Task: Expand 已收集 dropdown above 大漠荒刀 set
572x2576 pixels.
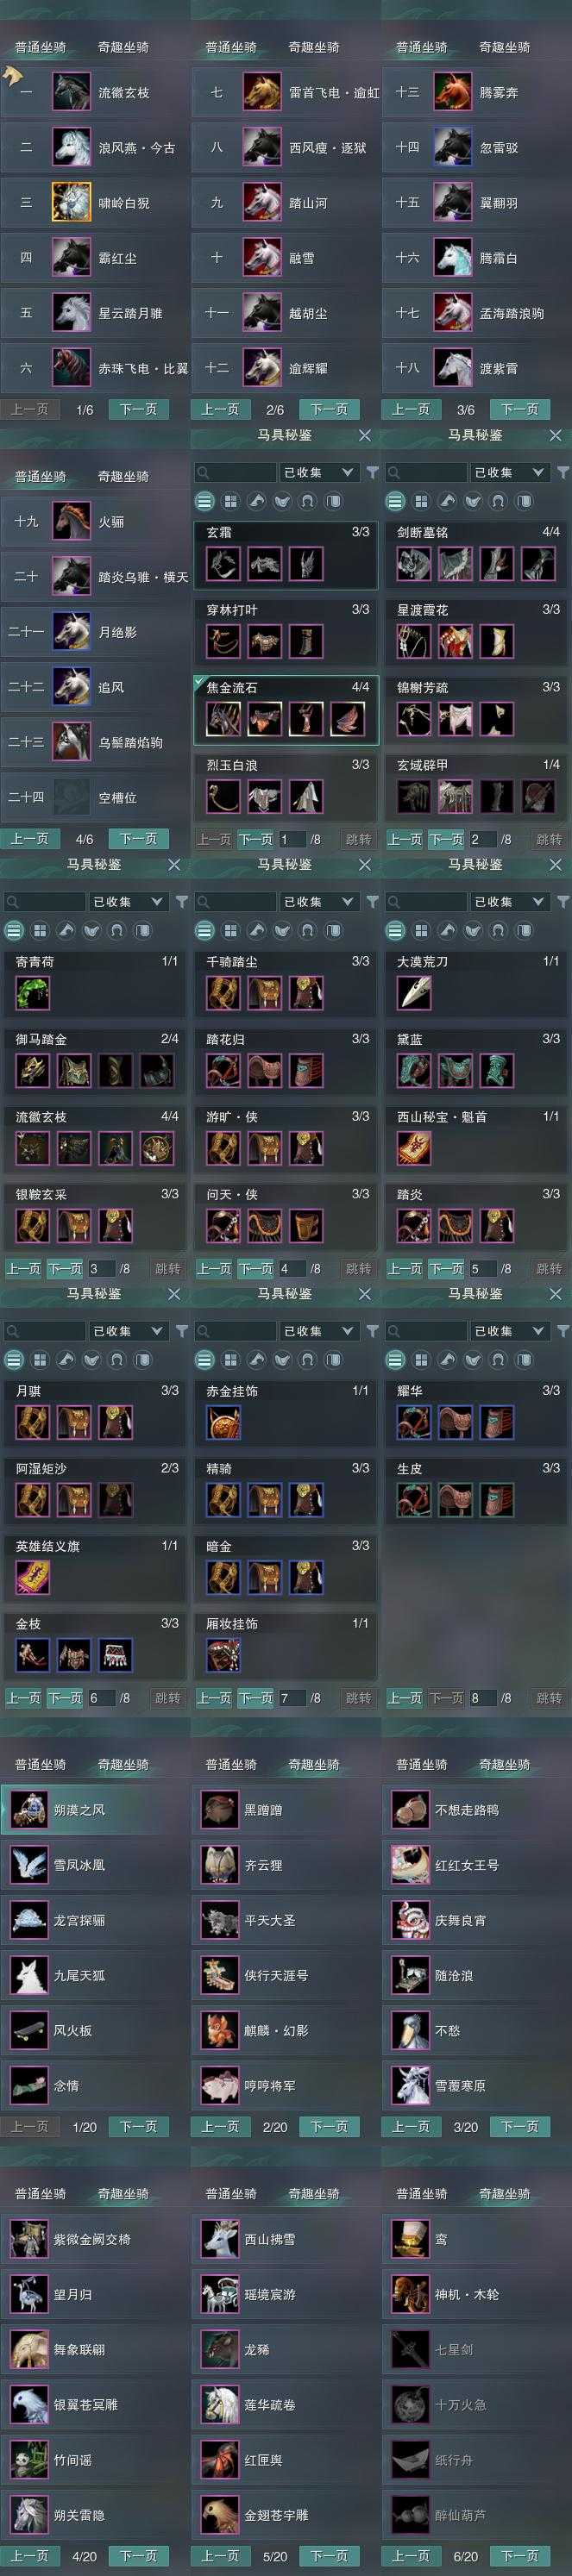Action: 509,902
